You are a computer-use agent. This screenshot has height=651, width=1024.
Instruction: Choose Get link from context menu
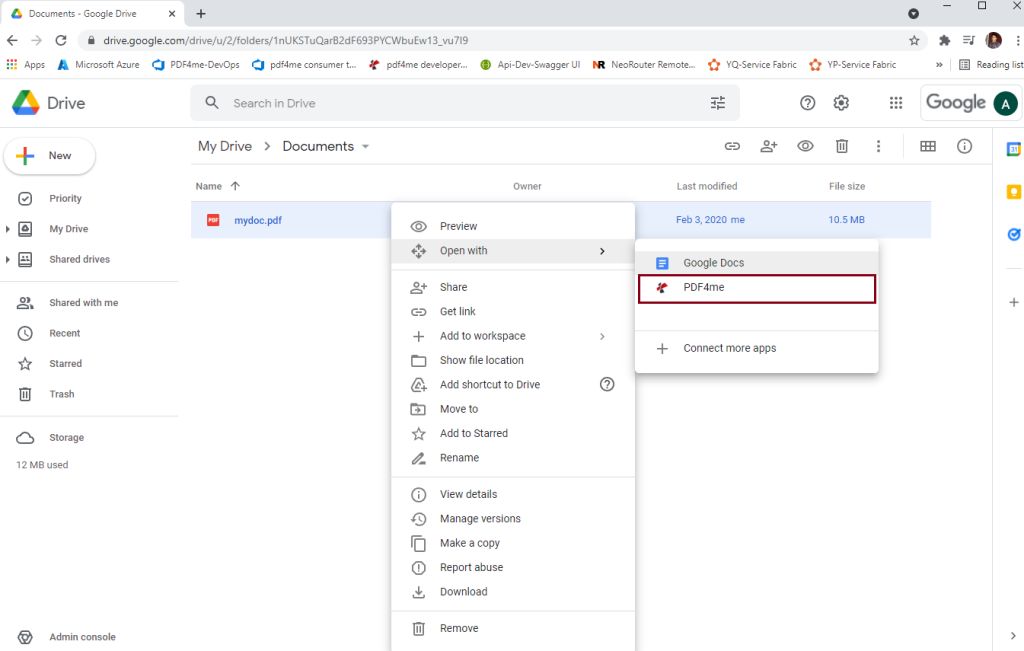tap(513, 311)
